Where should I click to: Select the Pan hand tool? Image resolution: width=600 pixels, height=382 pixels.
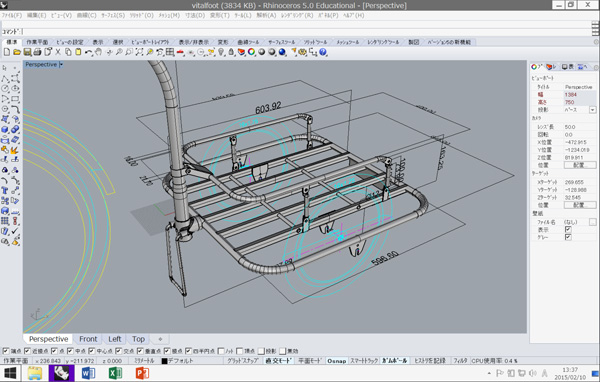coord(99,52)
